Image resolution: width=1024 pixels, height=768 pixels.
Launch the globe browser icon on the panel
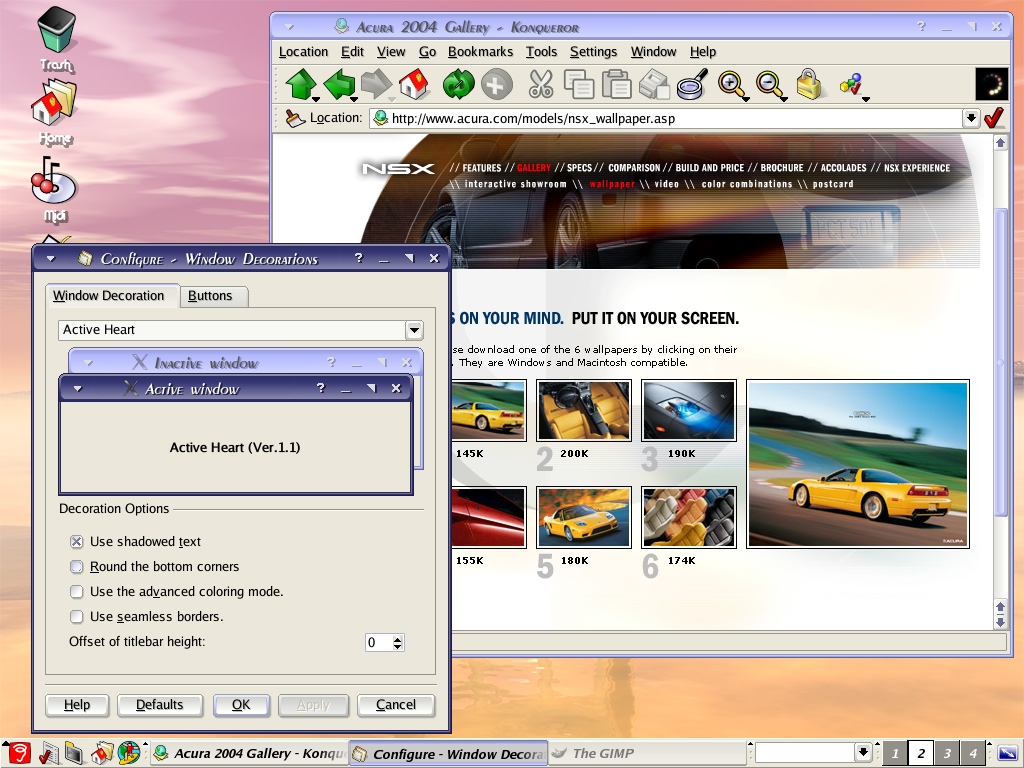129,754
